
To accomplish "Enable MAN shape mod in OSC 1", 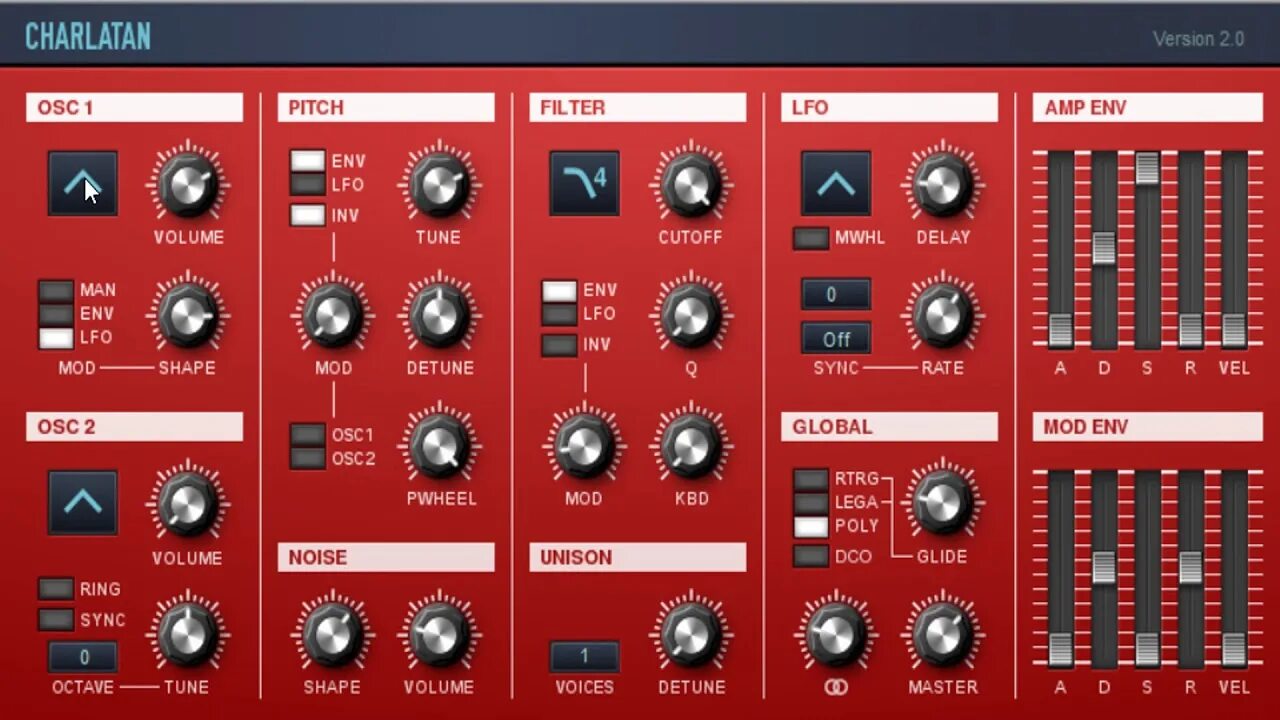I will [56, 290].
